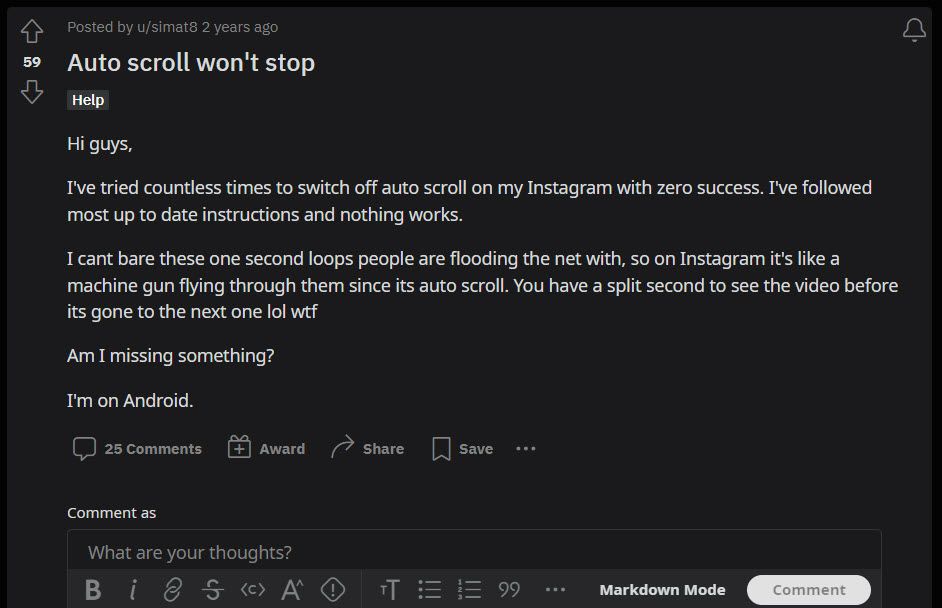
Task: Create a bulleted list in the comment
Action: [429, 589]
